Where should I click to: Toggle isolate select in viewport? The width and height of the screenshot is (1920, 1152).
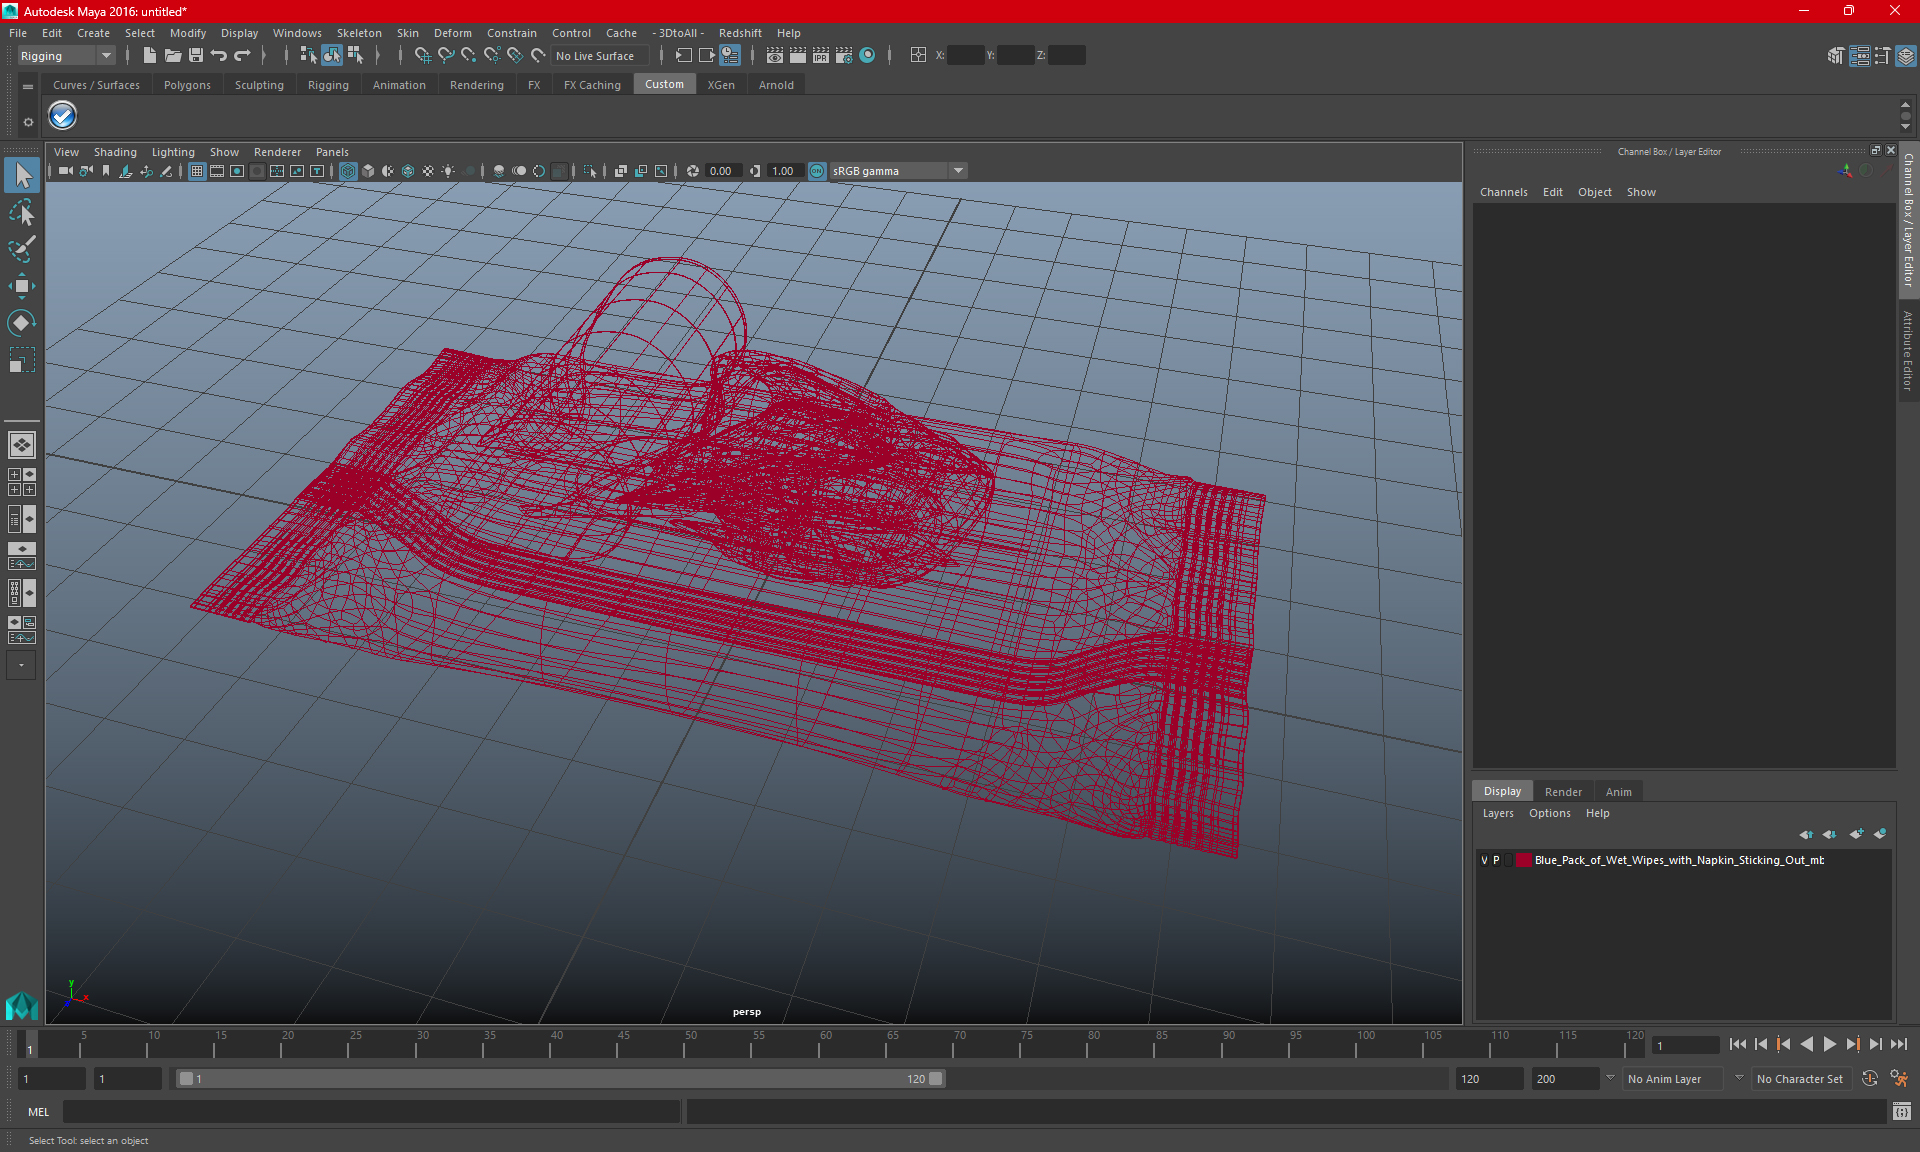[590, 171]
